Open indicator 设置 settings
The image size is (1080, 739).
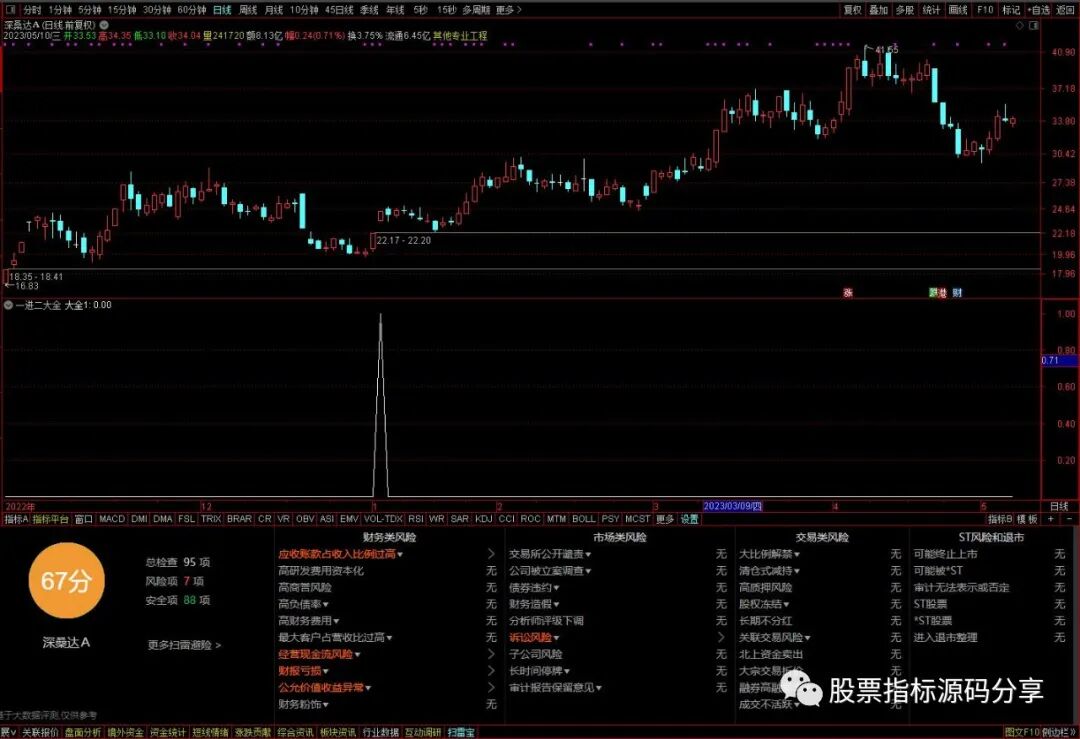coord(689,519)
